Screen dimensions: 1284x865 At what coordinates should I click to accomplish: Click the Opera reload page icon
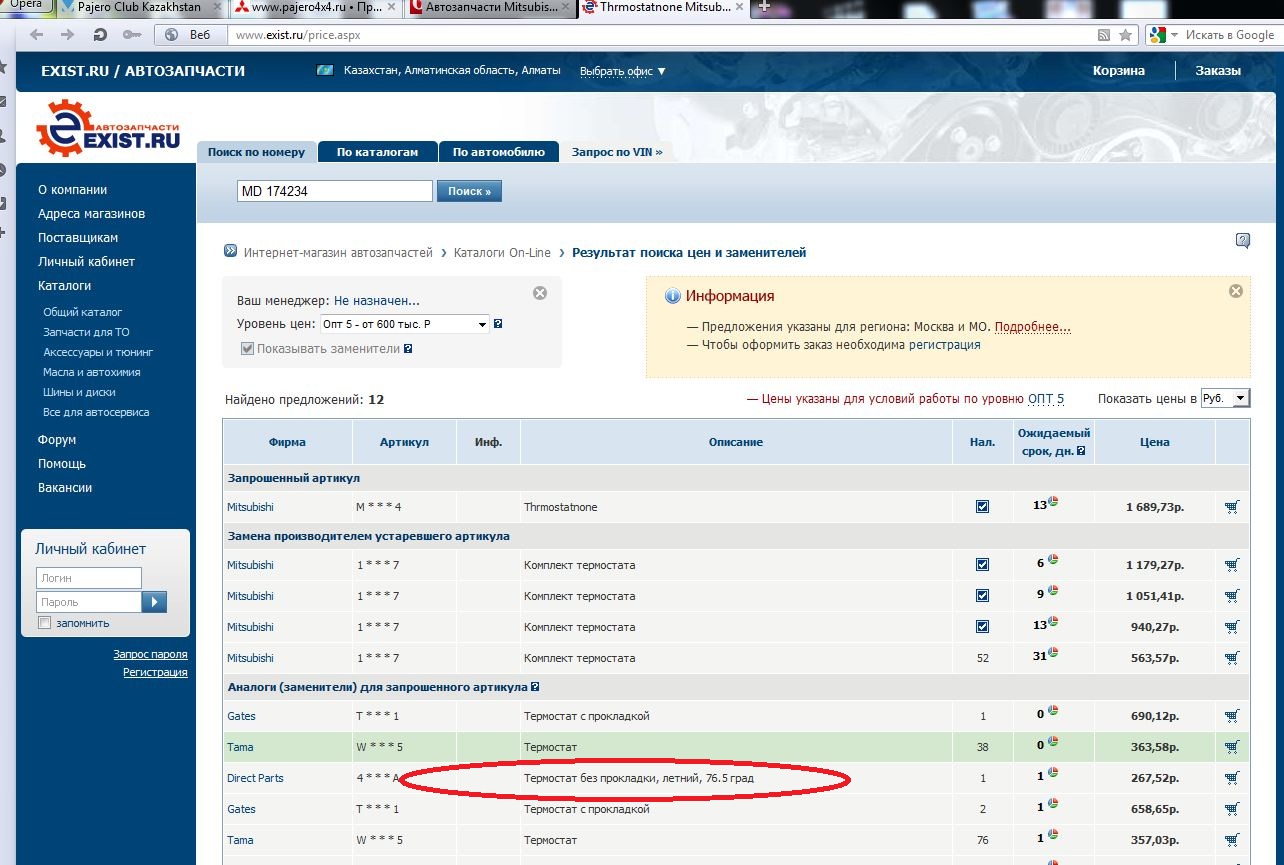[99, 35]
